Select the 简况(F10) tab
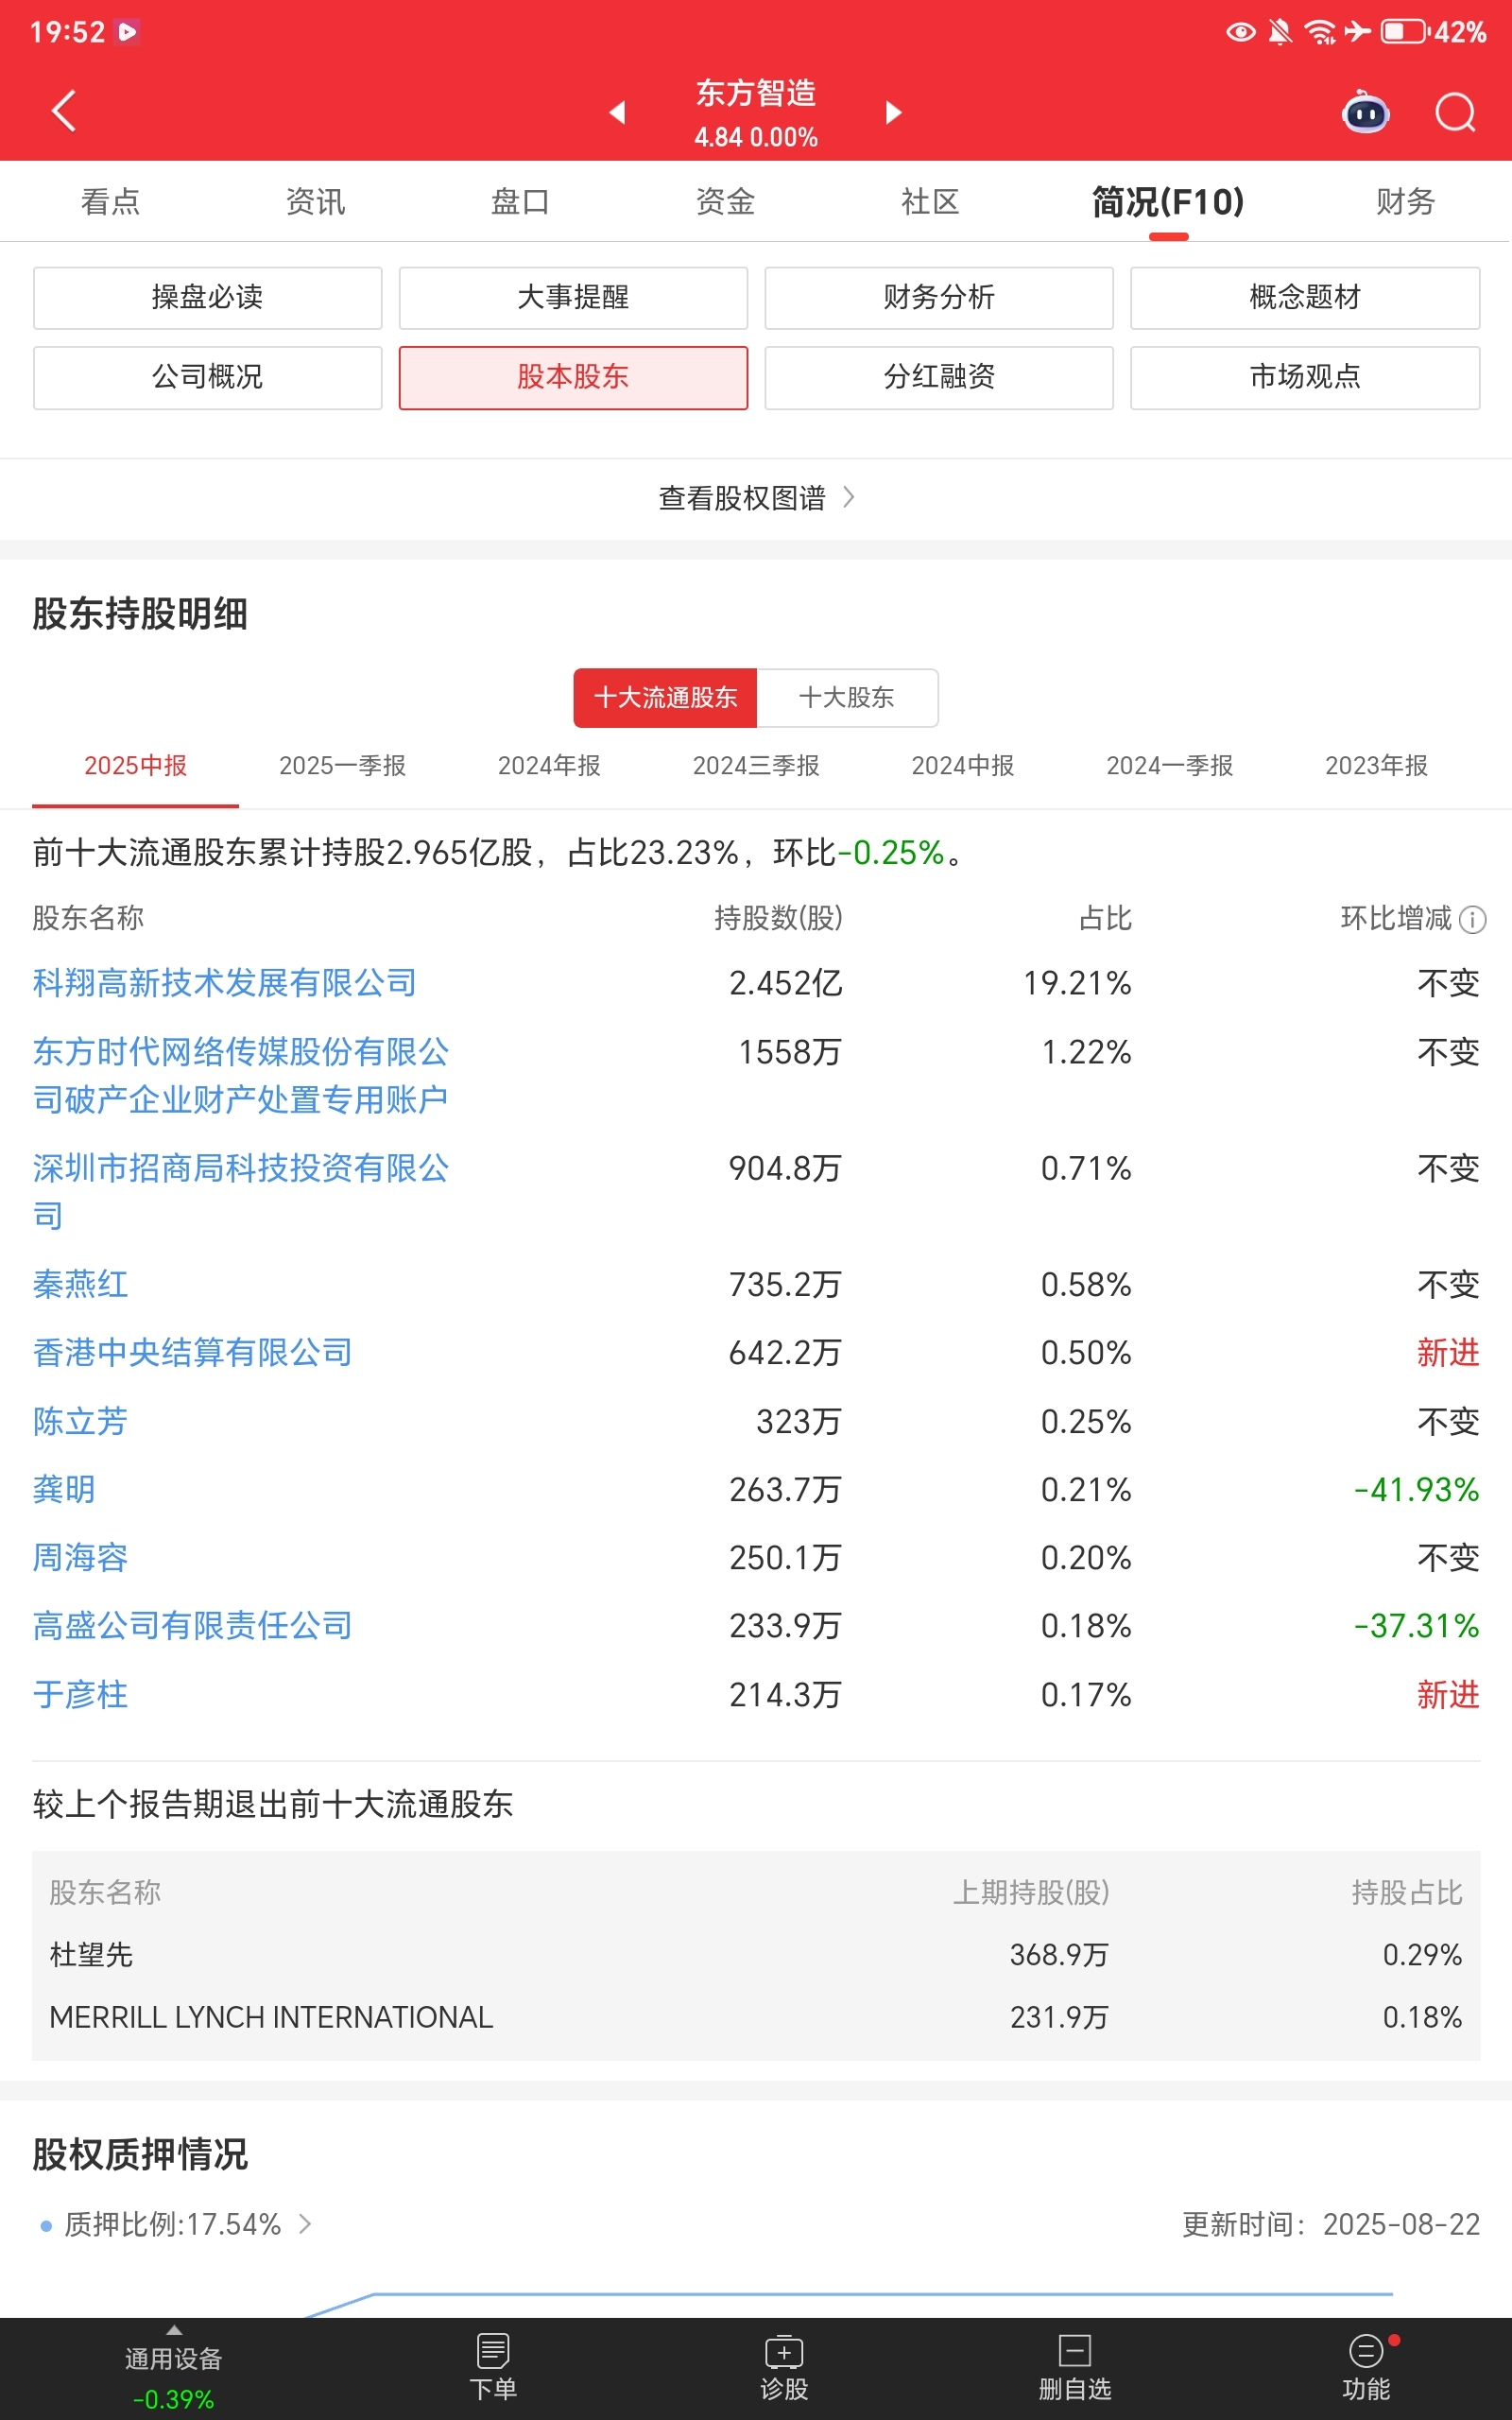Viewport: 1512px width, 2420px height. point(1168,202)
